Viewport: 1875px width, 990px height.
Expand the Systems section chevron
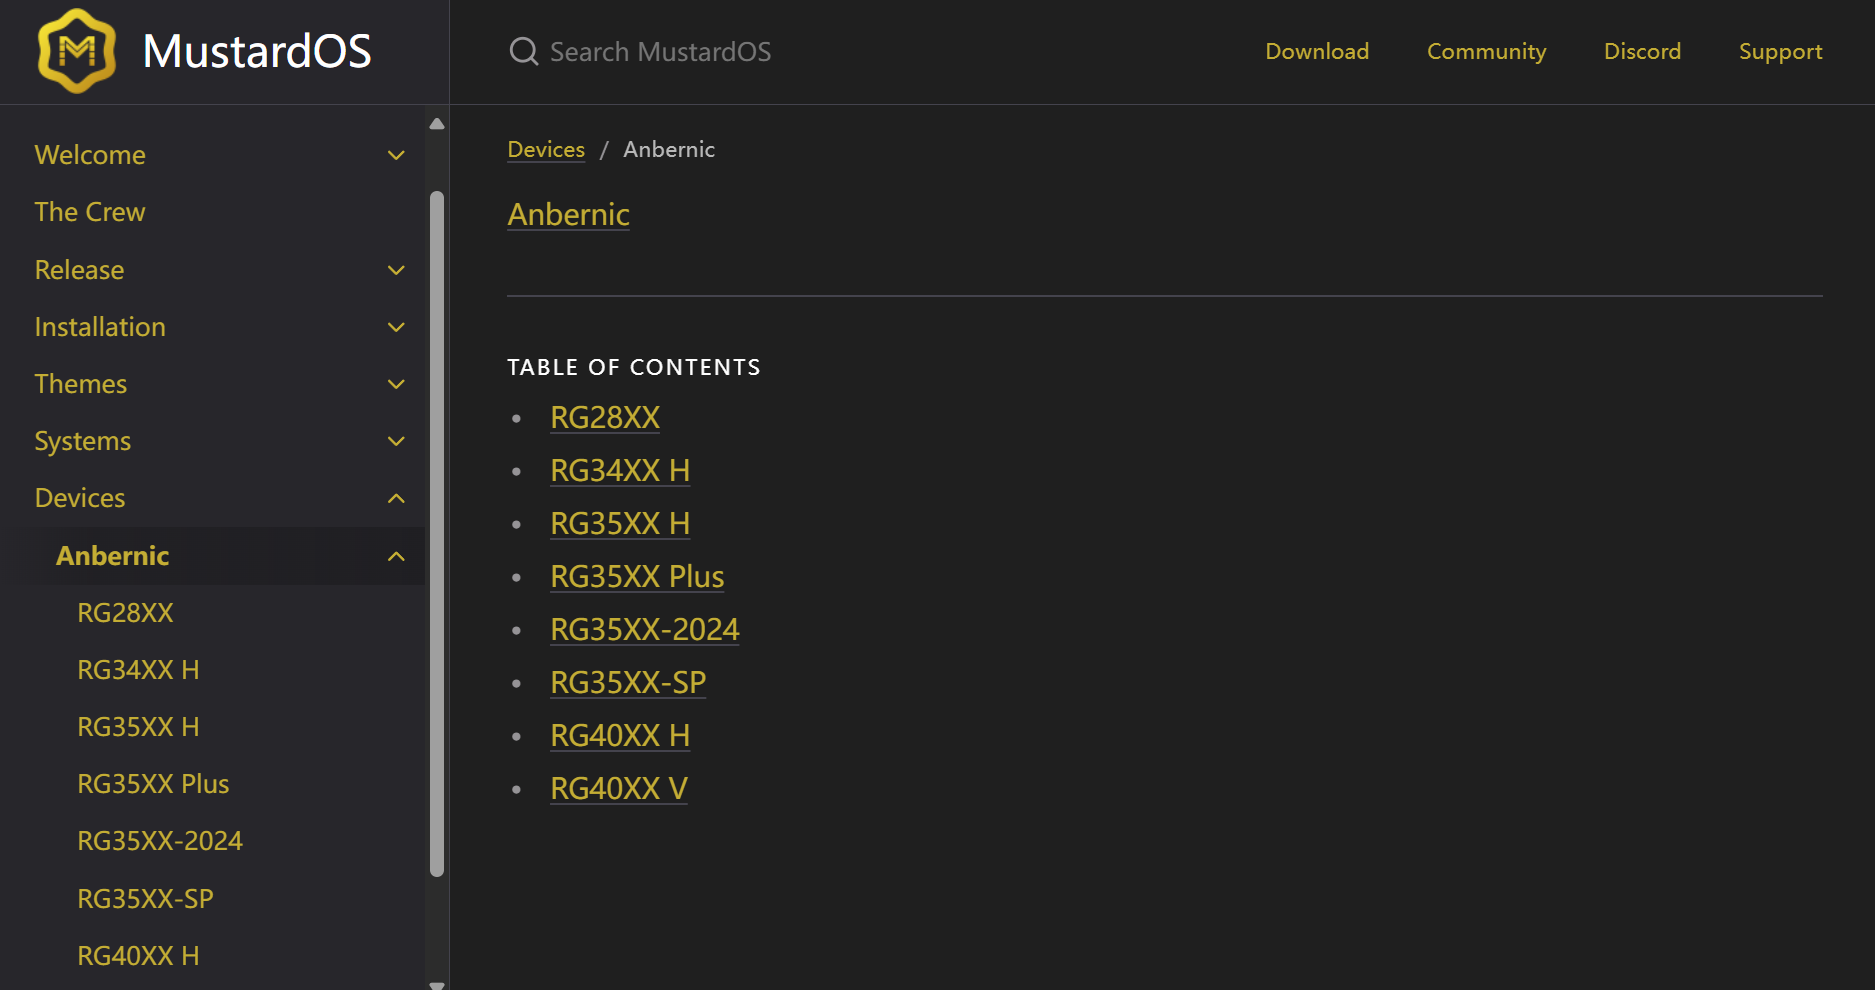(x=396, y=441)
